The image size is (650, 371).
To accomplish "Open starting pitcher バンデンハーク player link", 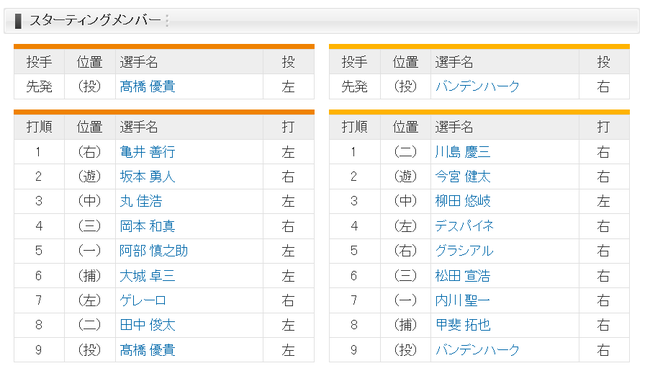I will coord(477,87).
